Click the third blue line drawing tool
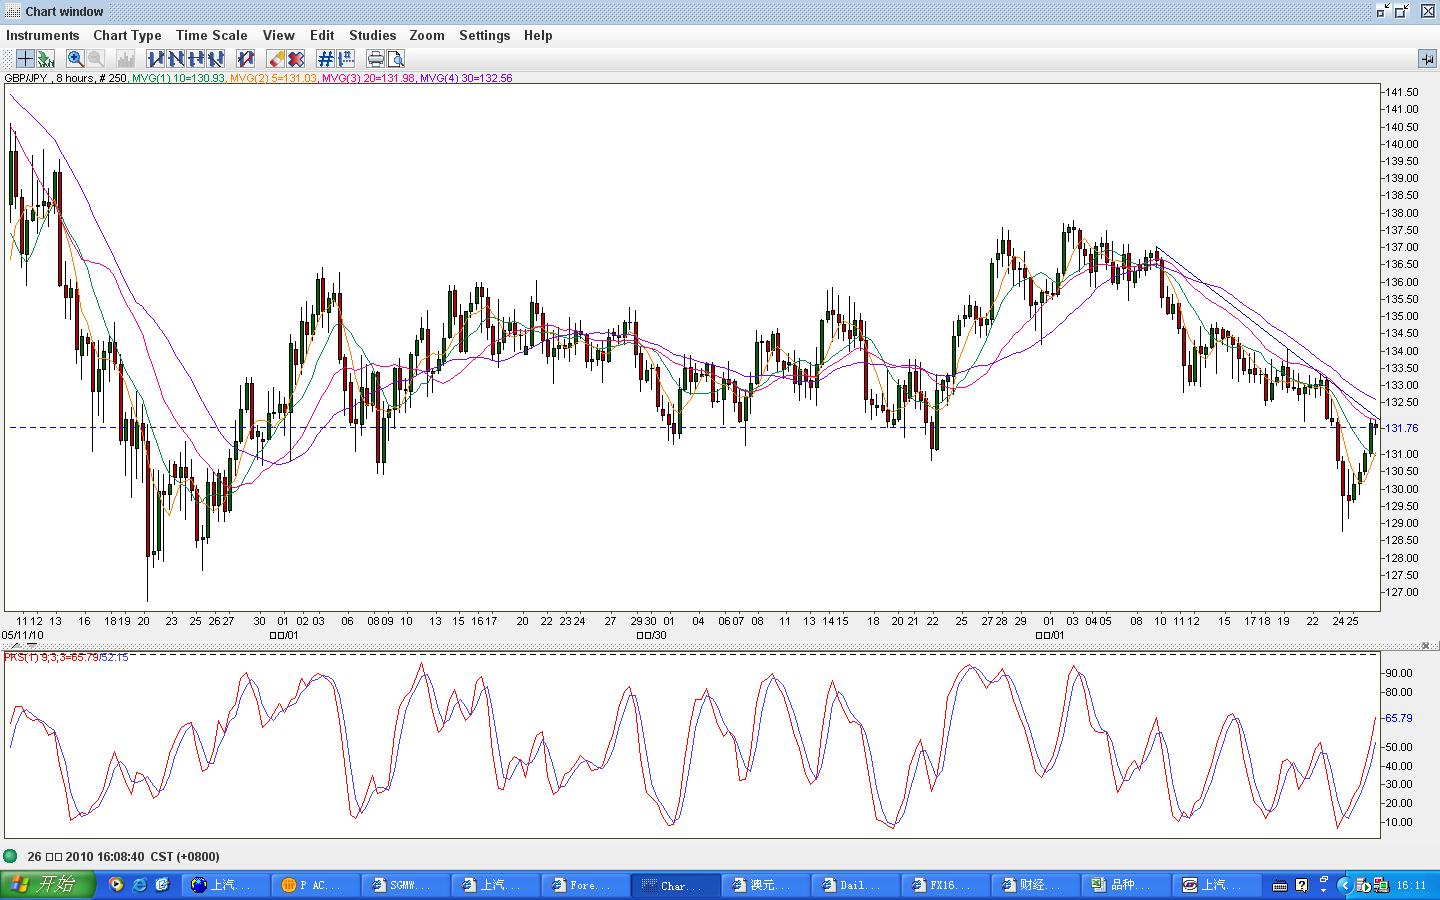The image size is (1440, 900). coord(196,59)
